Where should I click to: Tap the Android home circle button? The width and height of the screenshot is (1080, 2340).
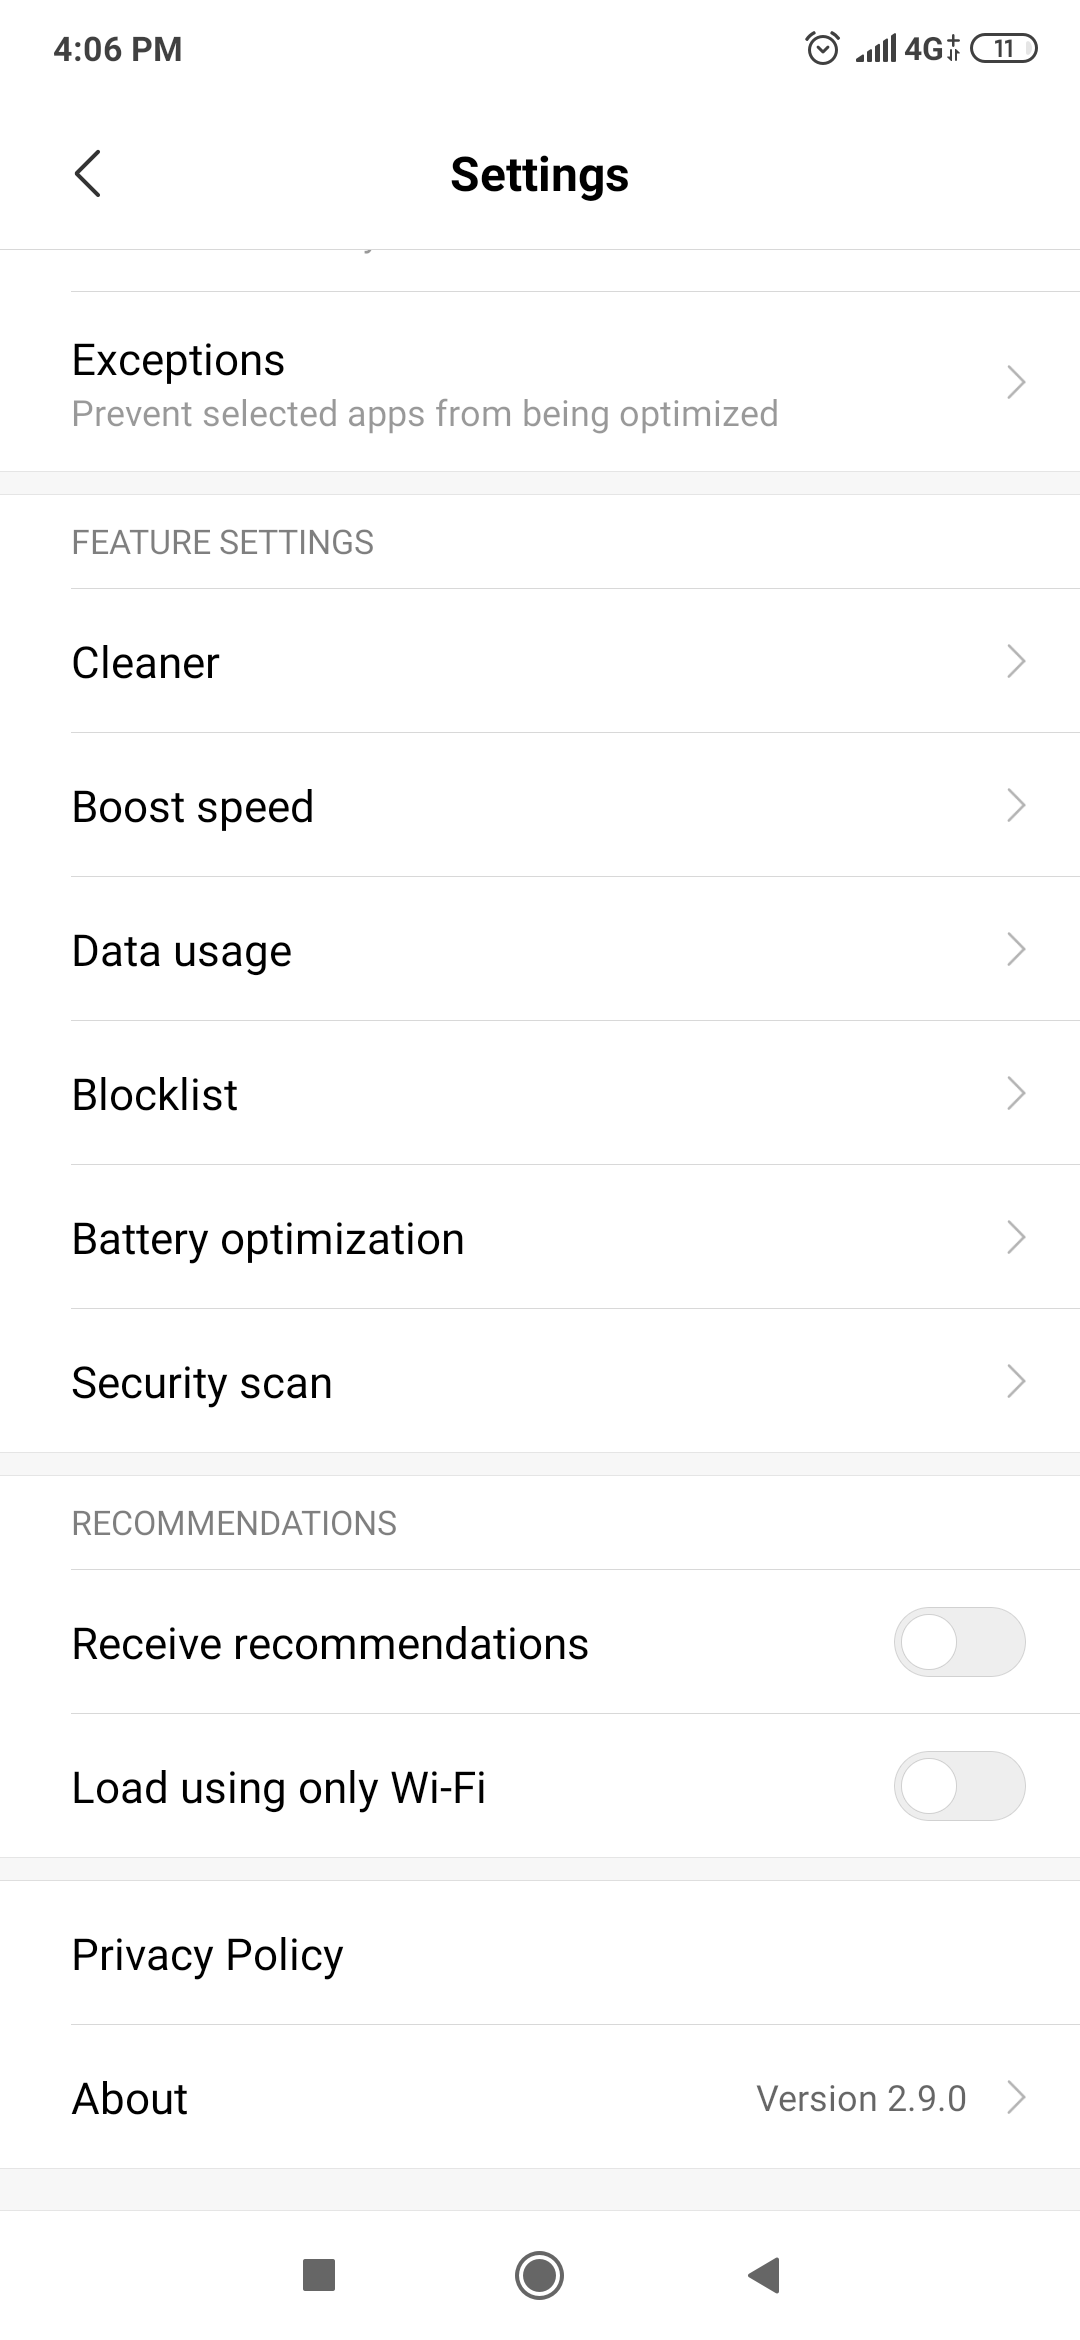click(x=540, y=2274)
